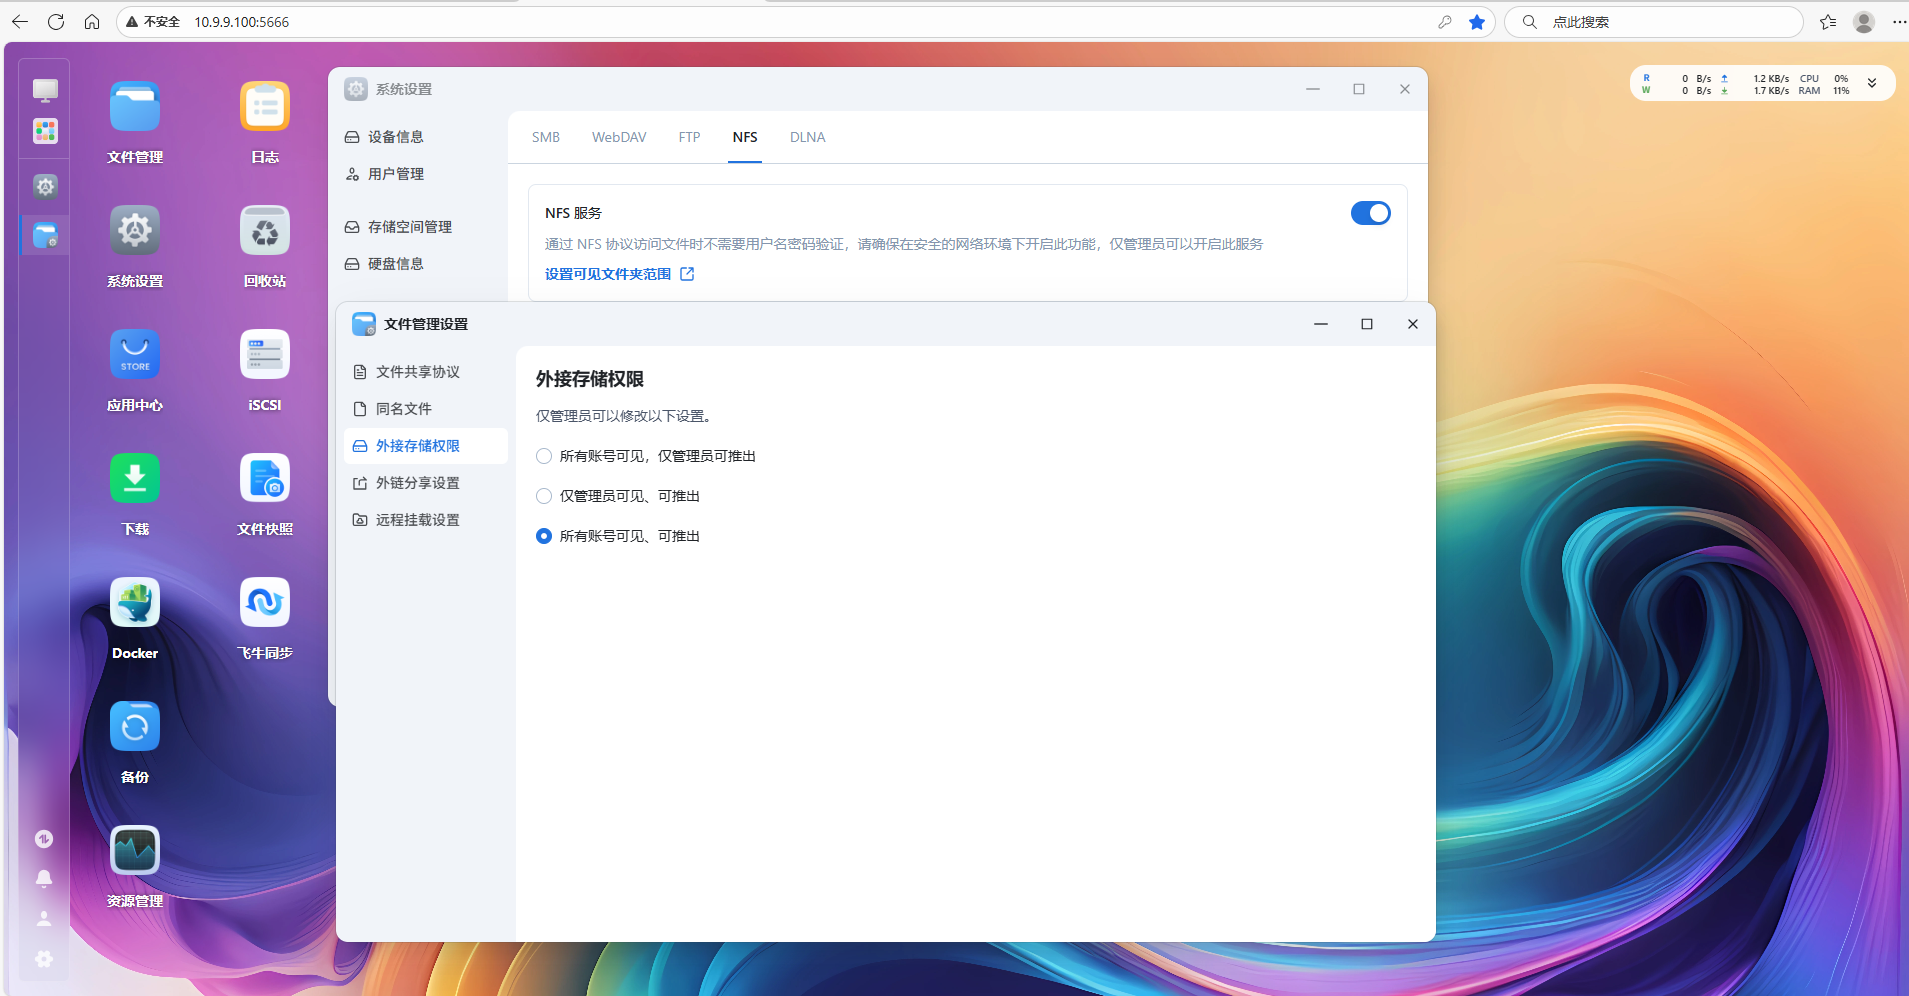1909x996 pixels.
Task: Select 仅管理员可见、可推出 radio option
Action: click(x=544, y=496)
